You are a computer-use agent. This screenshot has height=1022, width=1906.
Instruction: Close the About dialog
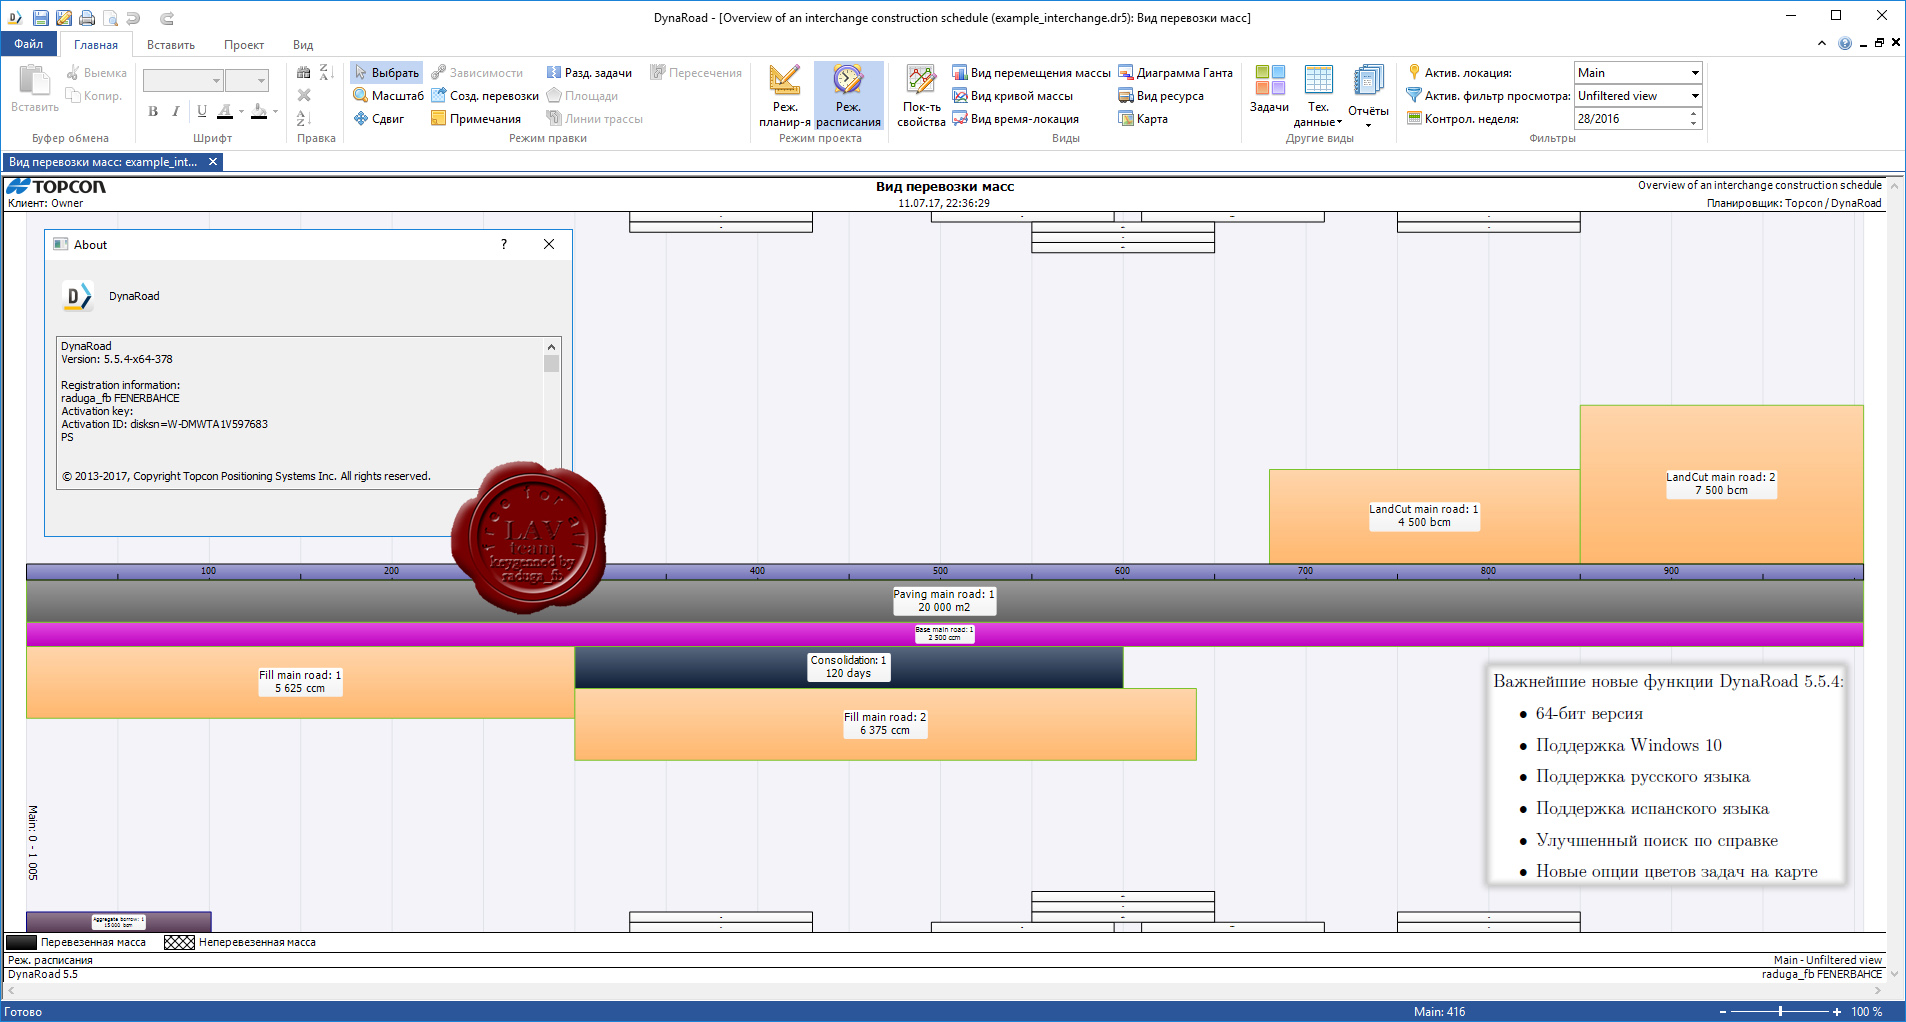549,244
